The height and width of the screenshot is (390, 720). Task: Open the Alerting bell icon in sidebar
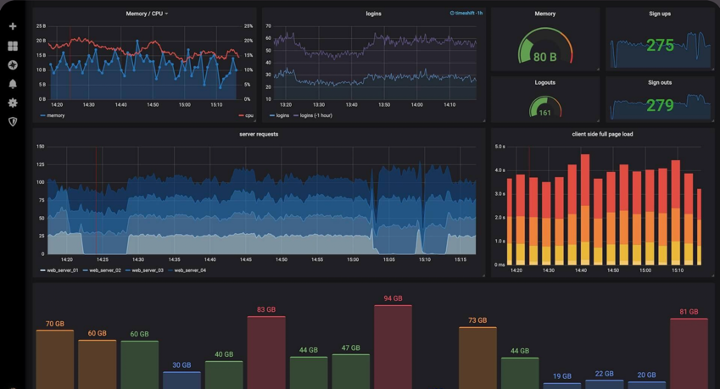tap(13, 84)
